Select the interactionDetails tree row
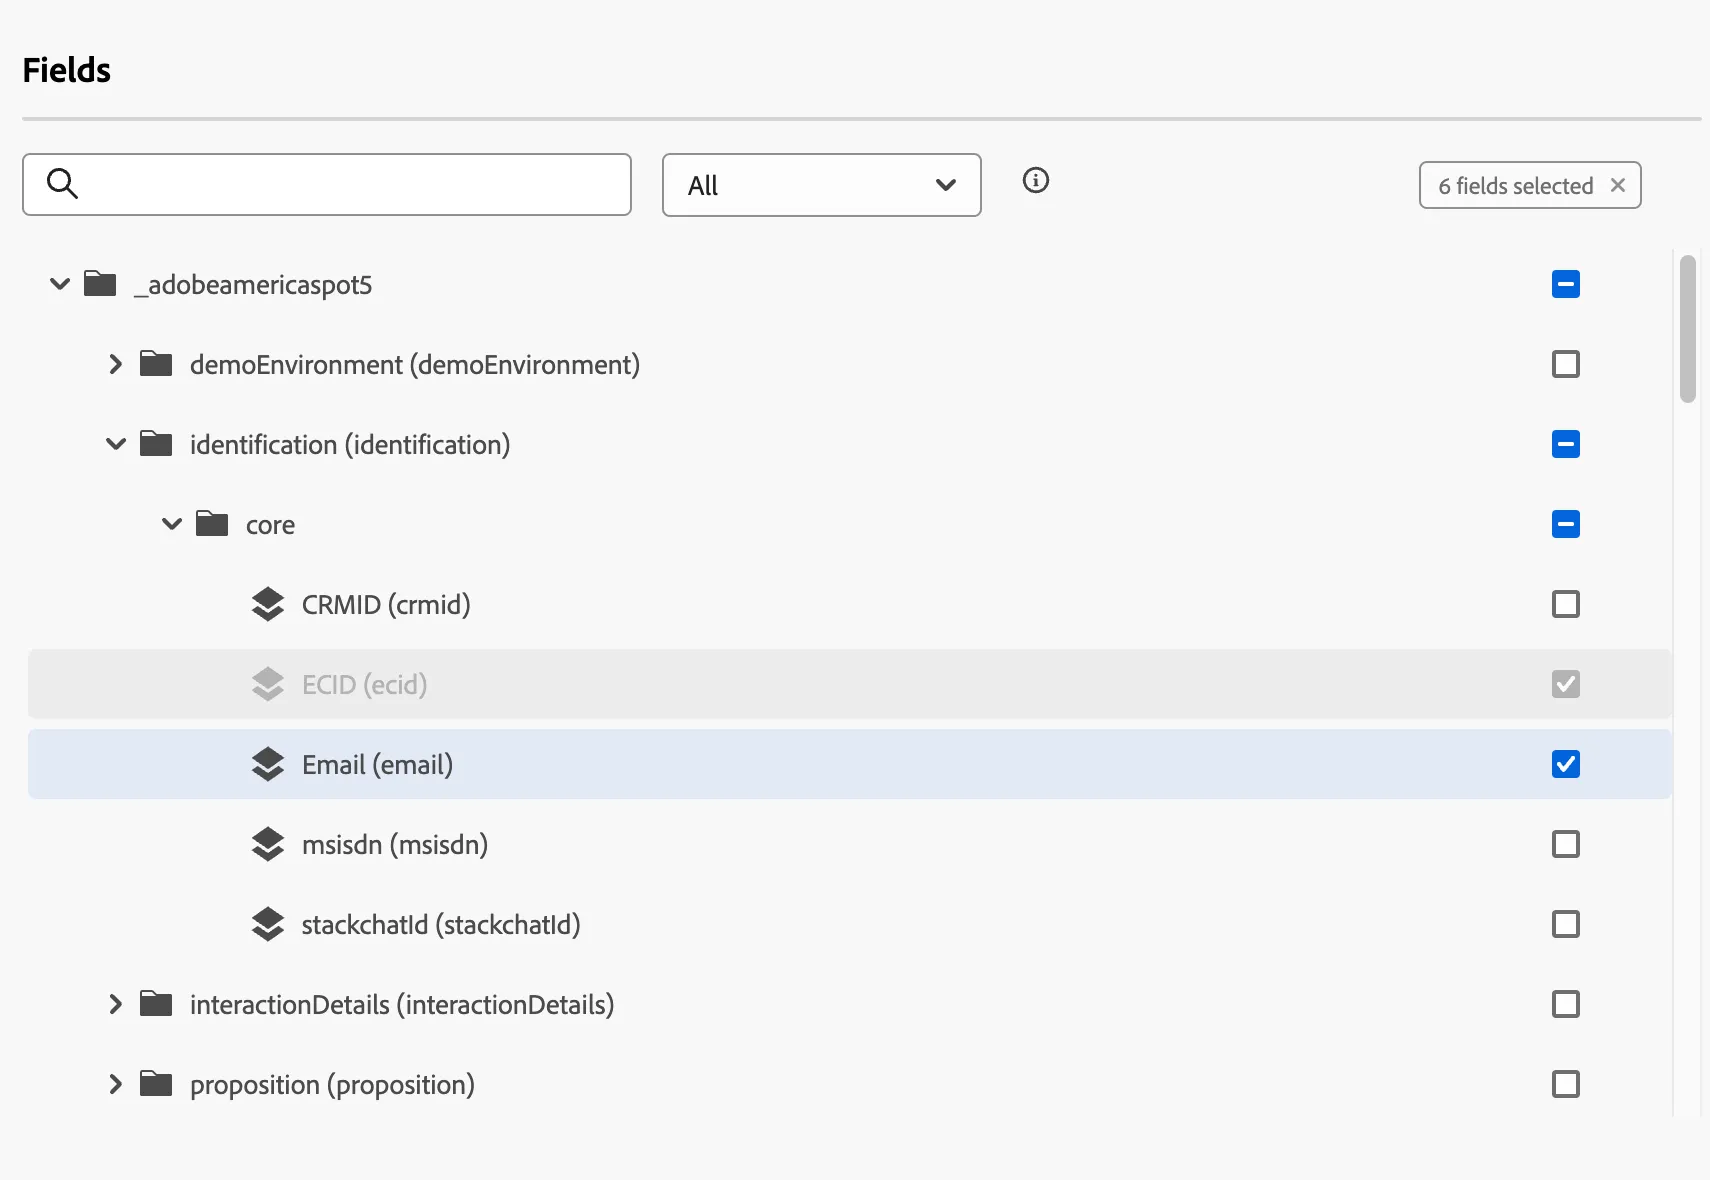This screenshot has width=1710, height=1180. point(850,1004)
